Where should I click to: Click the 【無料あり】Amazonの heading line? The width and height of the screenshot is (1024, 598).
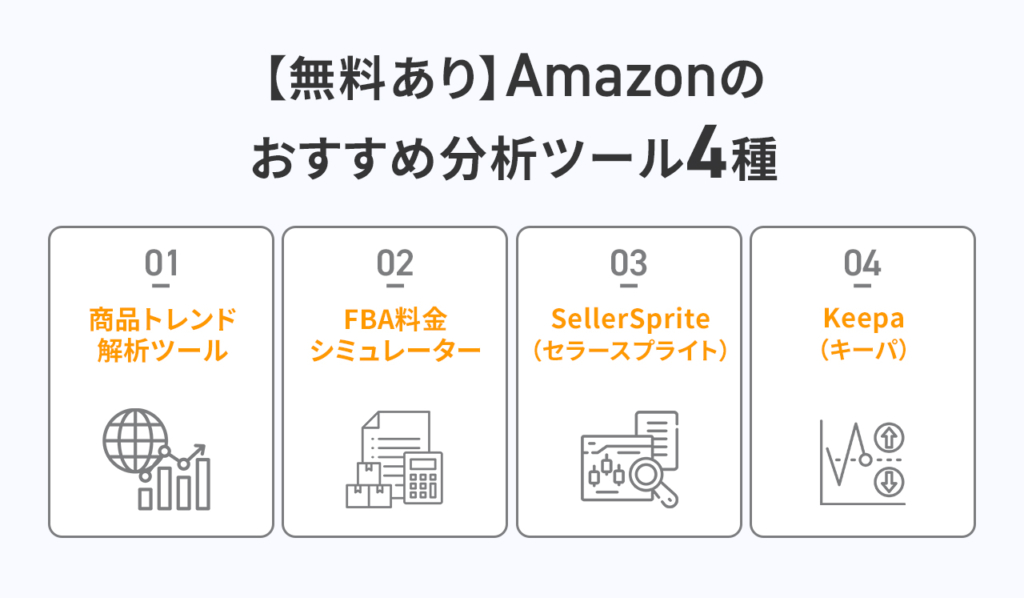[515, 78]
